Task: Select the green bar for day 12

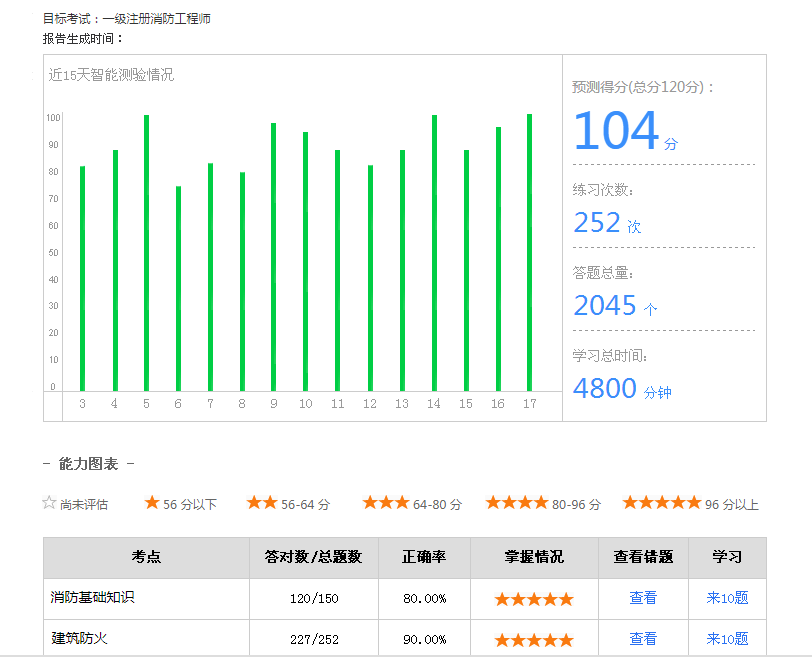Action: tap(370, 278)
